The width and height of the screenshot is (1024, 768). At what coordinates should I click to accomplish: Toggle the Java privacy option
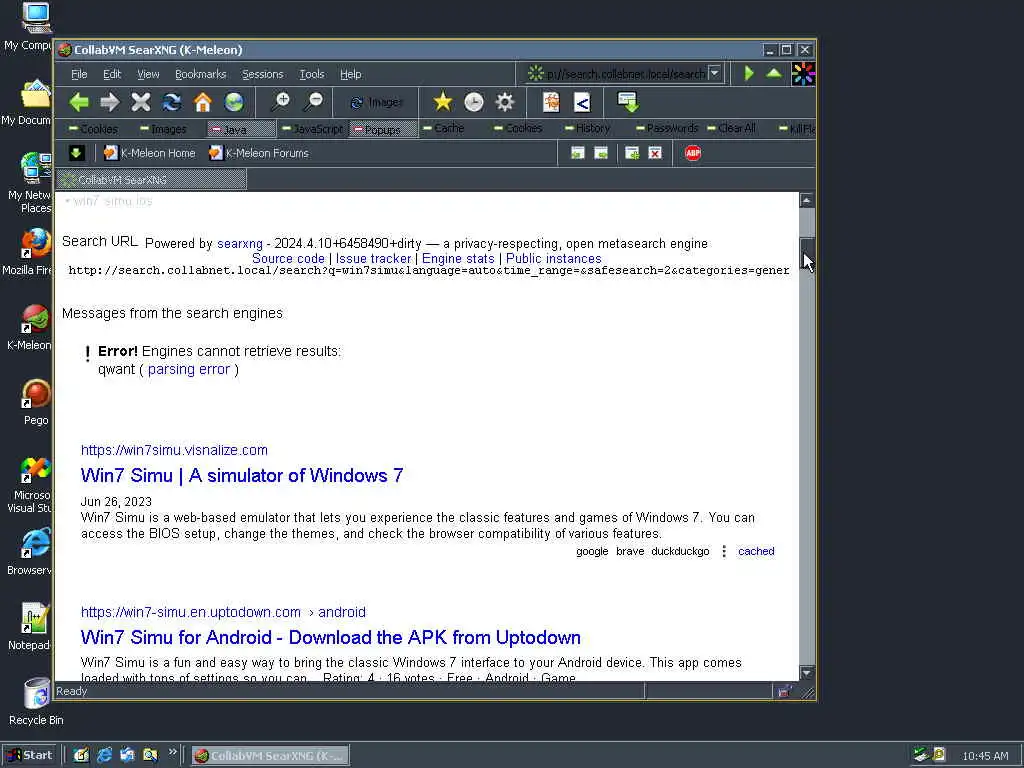(241, 129)
